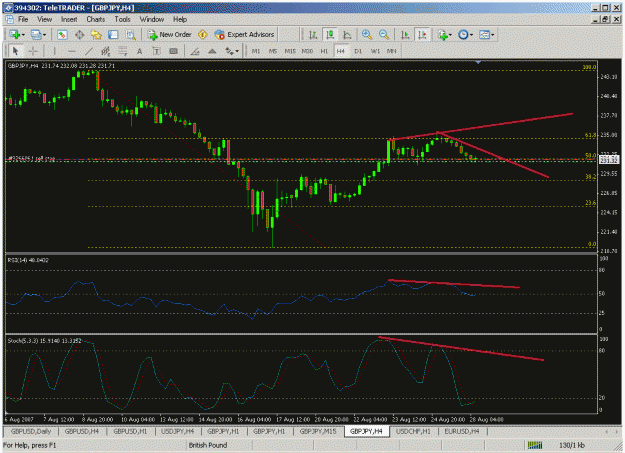Open the Insert menu
625x453 pixels.
pyautogui.click(x=69, y=19)
